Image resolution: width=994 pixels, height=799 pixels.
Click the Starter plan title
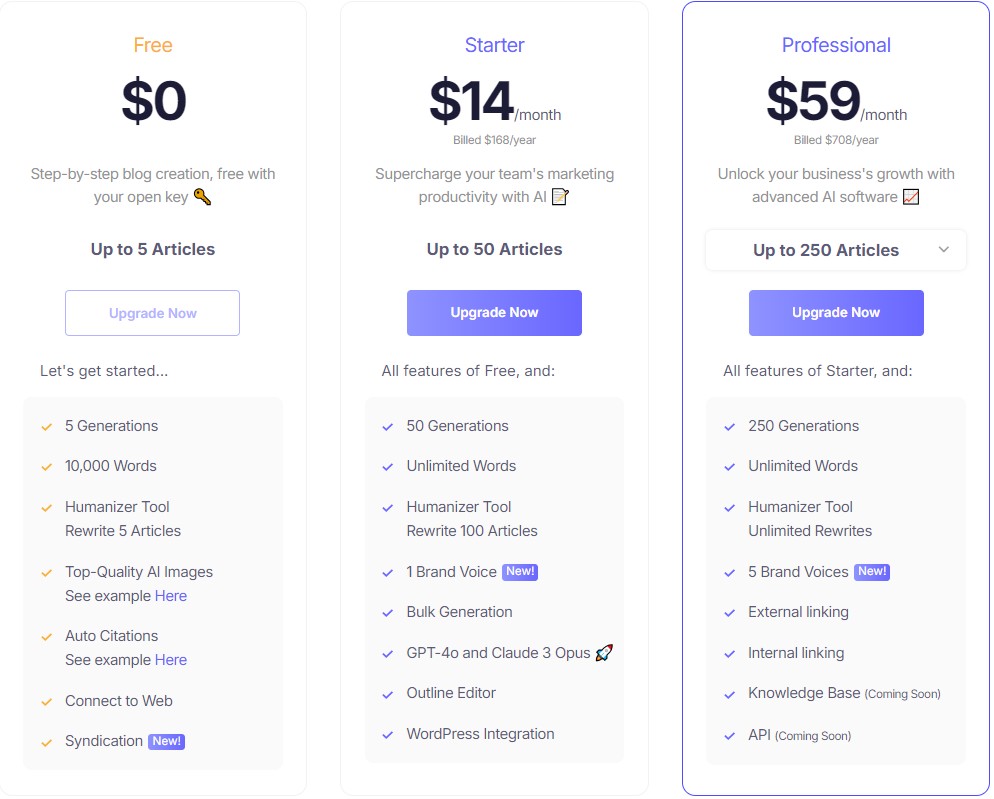[494, 45]
